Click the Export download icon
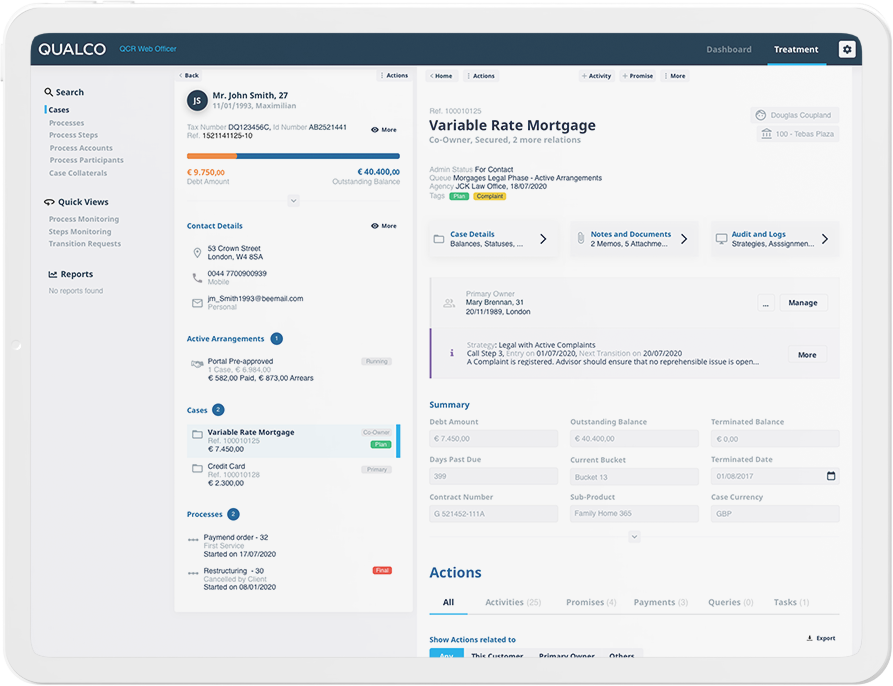The height and width of the screenshot is (686, 893). click(809, 638)
